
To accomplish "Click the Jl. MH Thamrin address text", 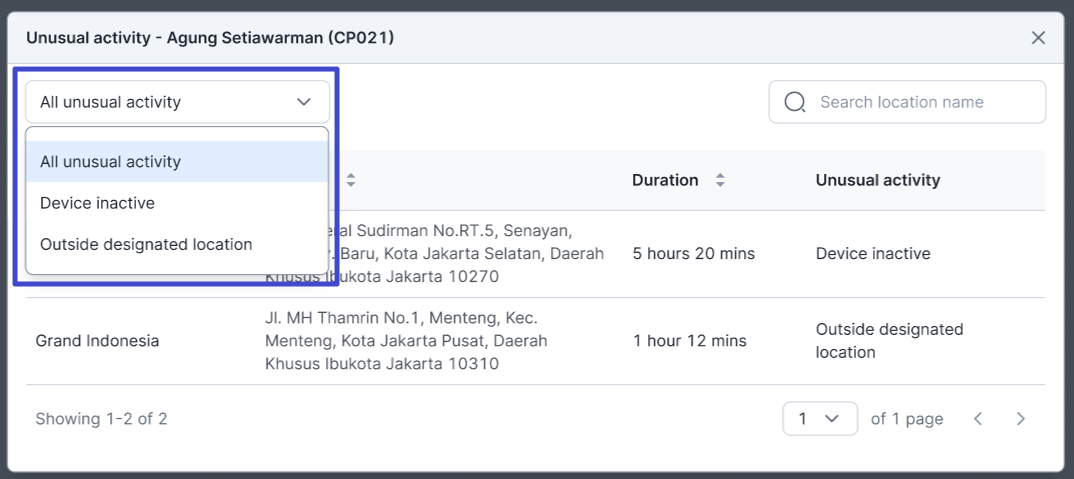I will coord(406,341).
